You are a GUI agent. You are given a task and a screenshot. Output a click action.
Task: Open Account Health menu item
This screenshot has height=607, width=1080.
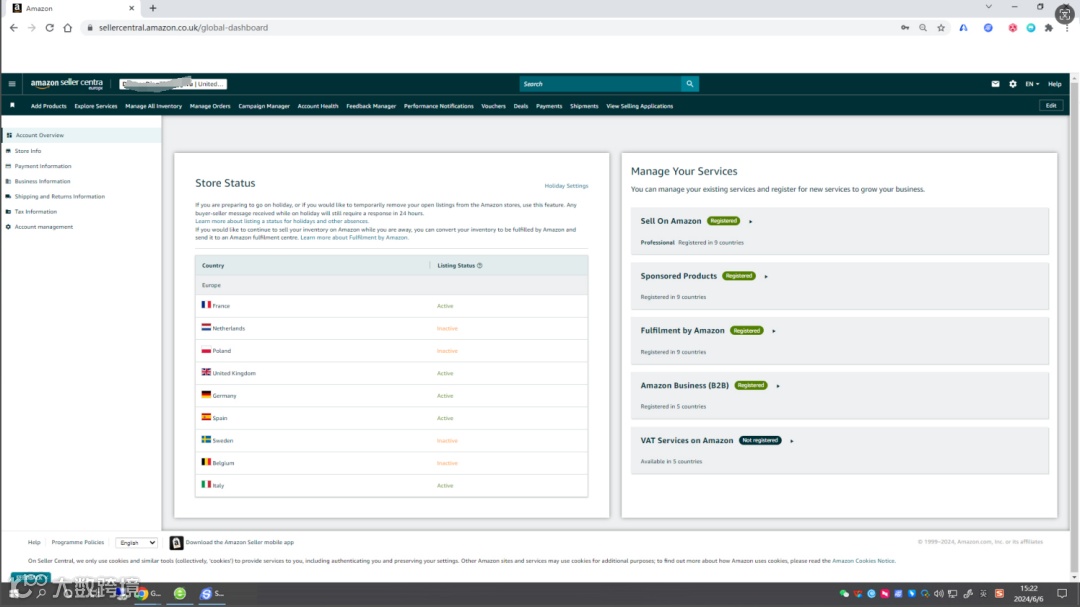pos(318,106)
